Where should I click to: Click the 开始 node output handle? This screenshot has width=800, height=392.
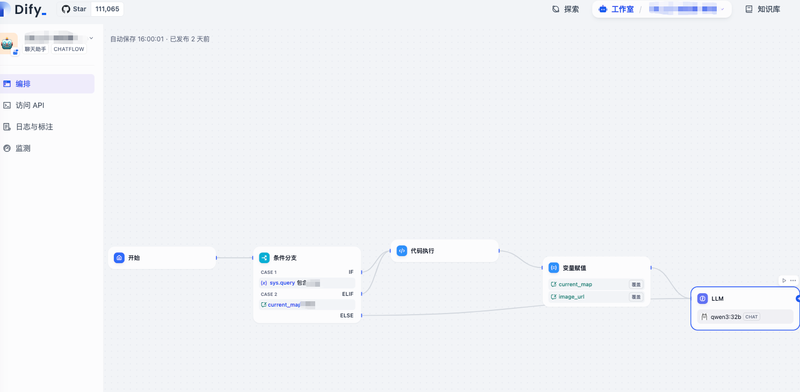click(216, 258)
